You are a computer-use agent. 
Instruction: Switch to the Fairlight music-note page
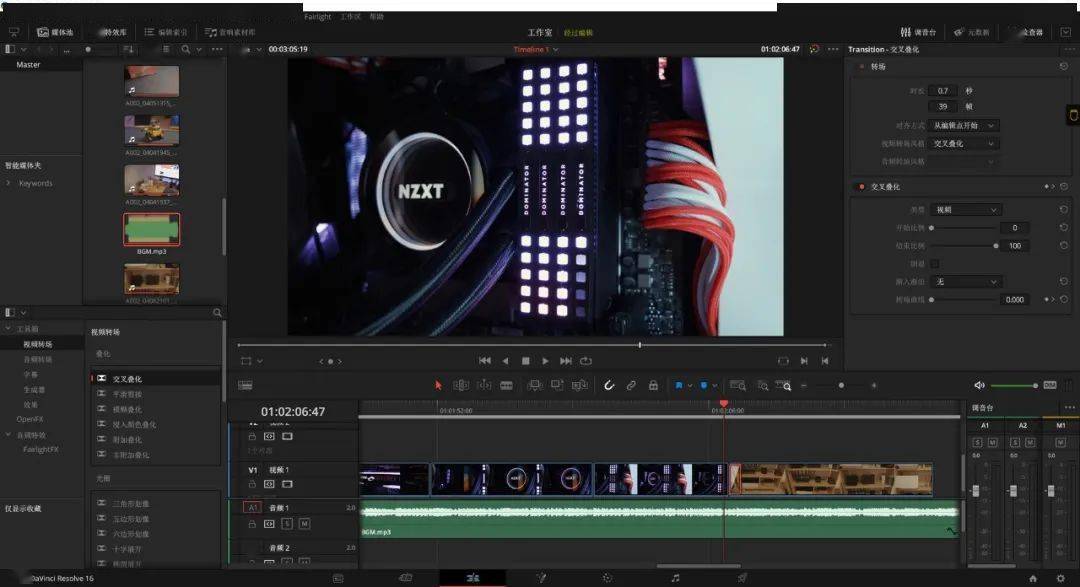coord(675,578)
